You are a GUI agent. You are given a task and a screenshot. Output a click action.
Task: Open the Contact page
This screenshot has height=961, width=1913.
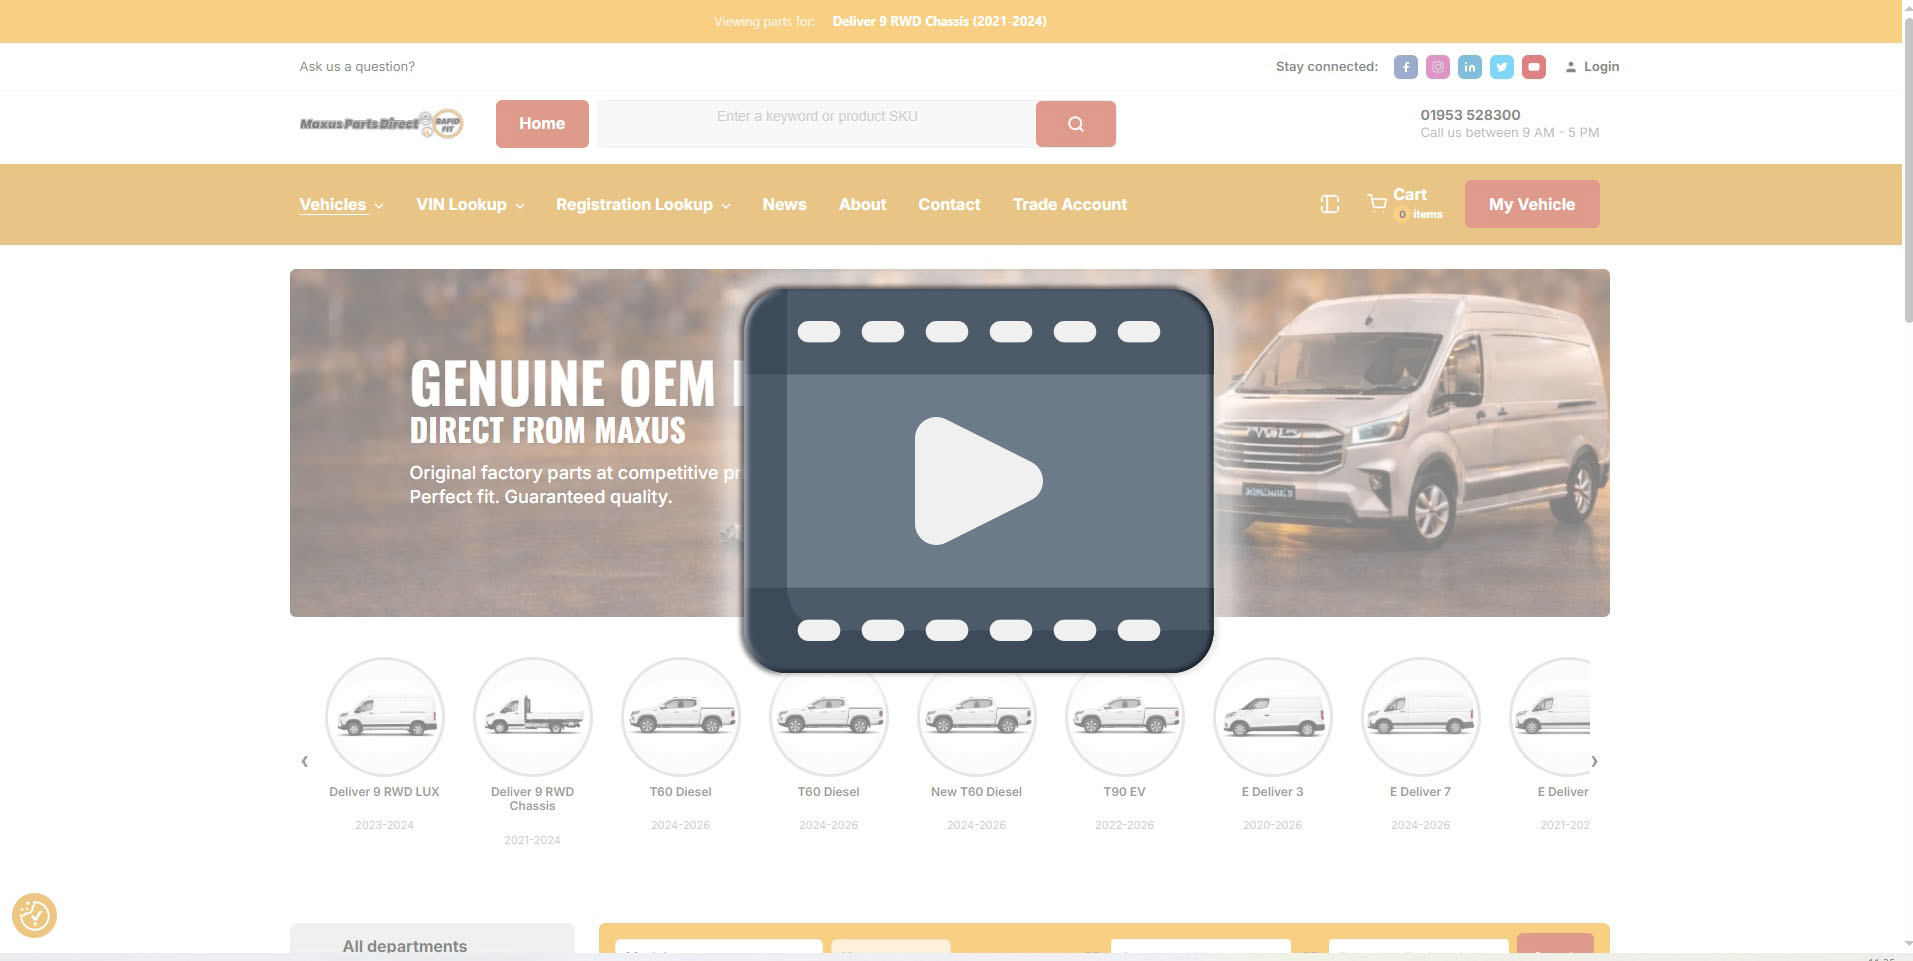coord(949,204)
